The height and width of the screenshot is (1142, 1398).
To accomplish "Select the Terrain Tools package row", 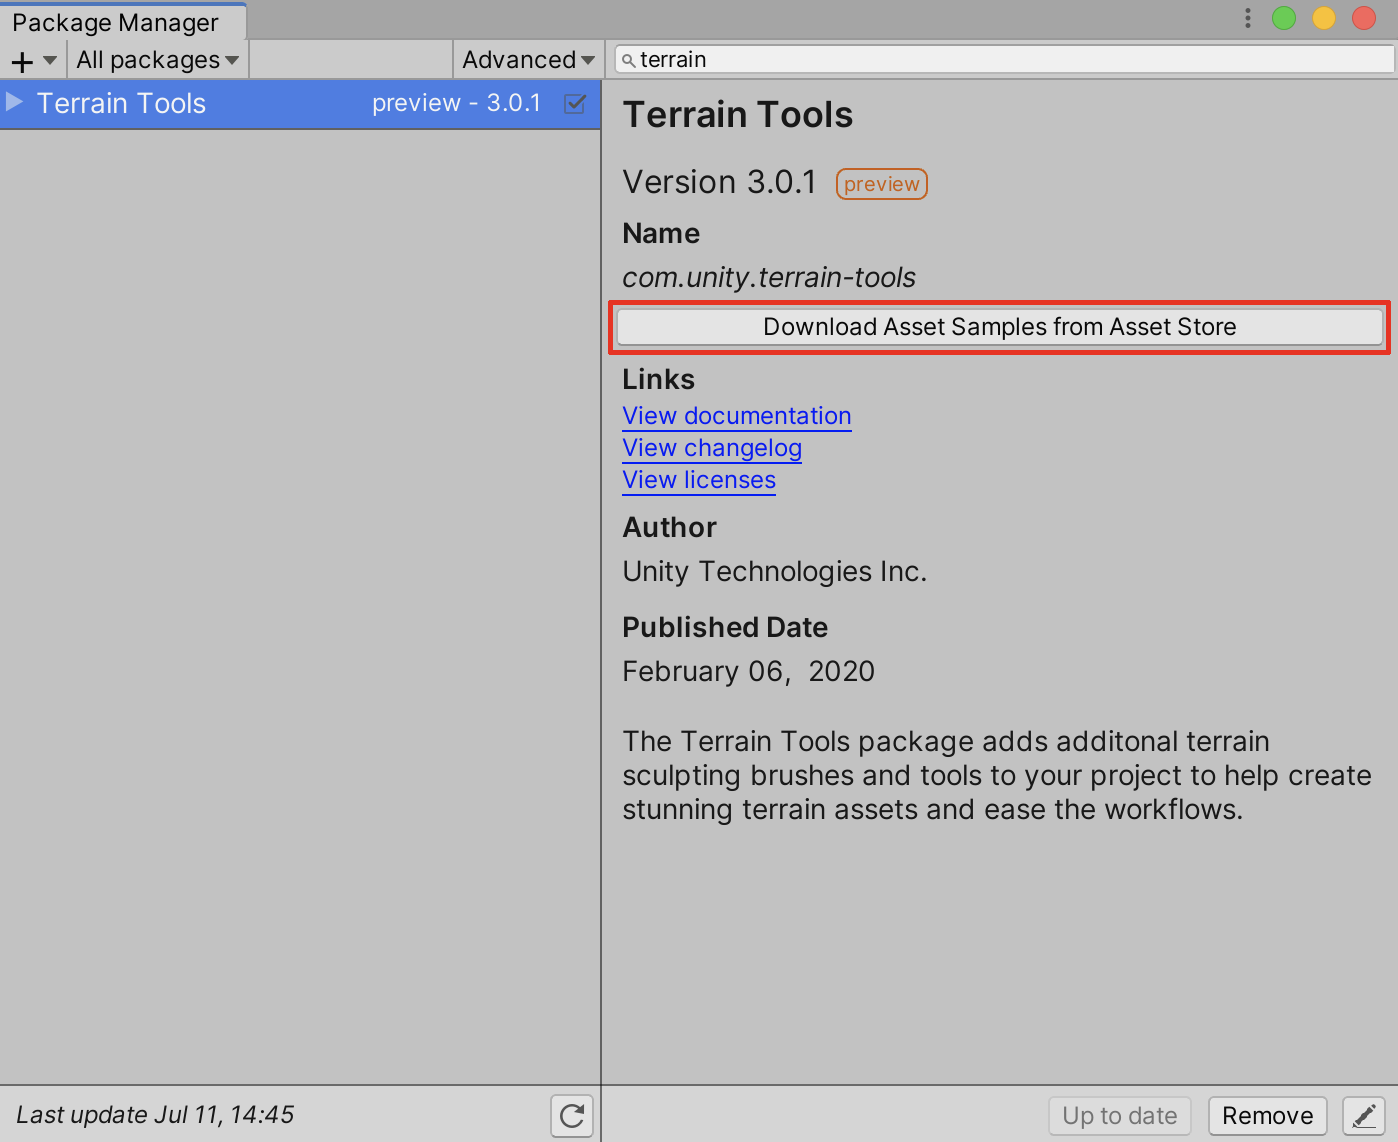I will click(300, 104).
